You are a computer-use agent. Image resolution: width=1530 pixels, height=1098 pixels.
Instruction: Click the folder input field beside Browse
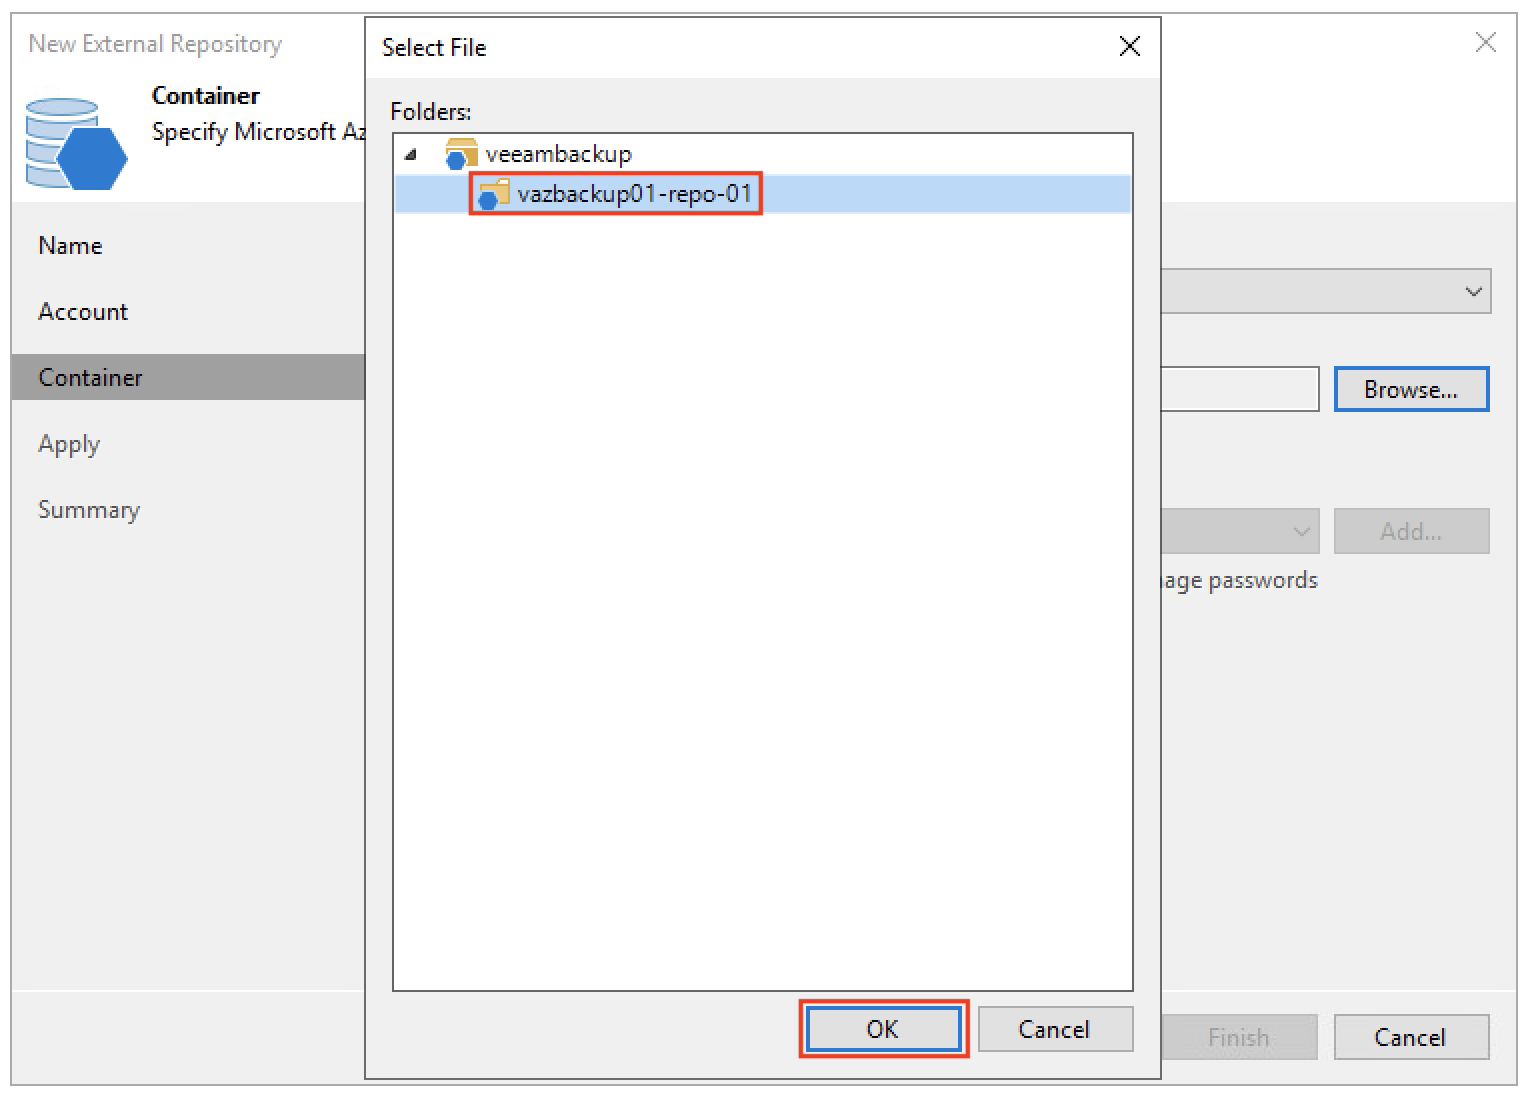coord(1240,389)
